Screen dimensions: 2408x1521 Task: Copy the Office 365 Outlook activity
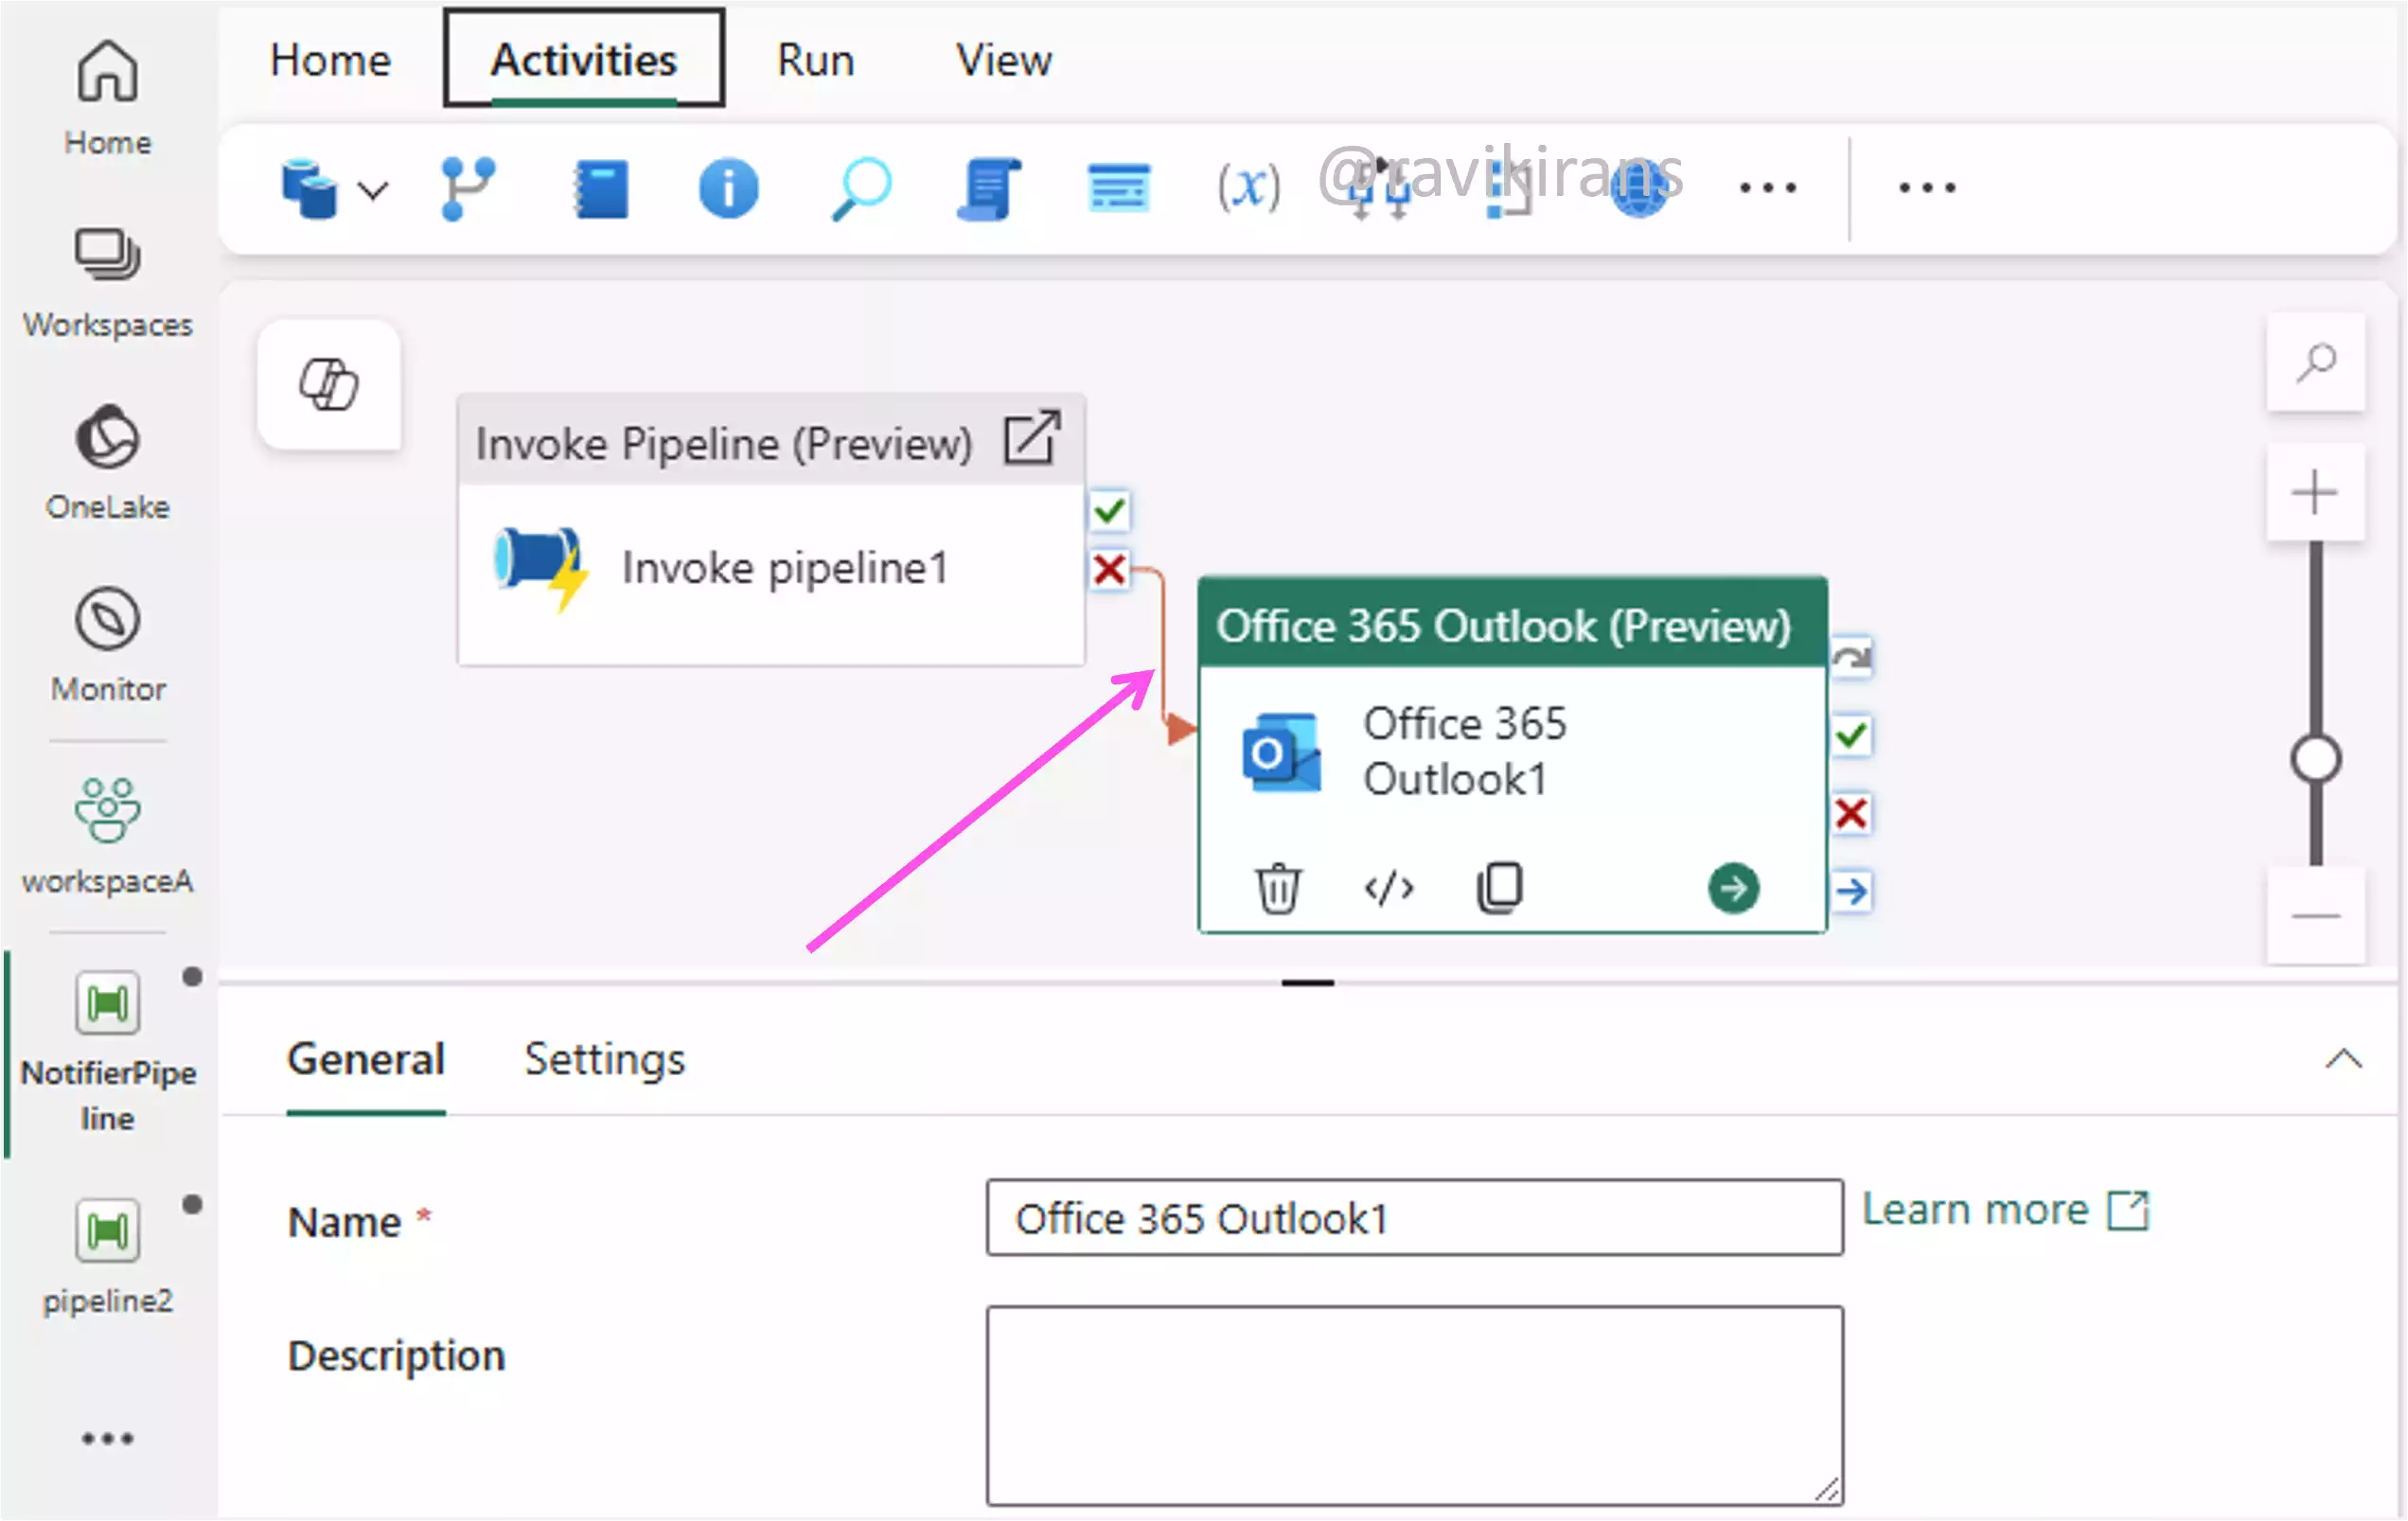tap(1499, 888)
